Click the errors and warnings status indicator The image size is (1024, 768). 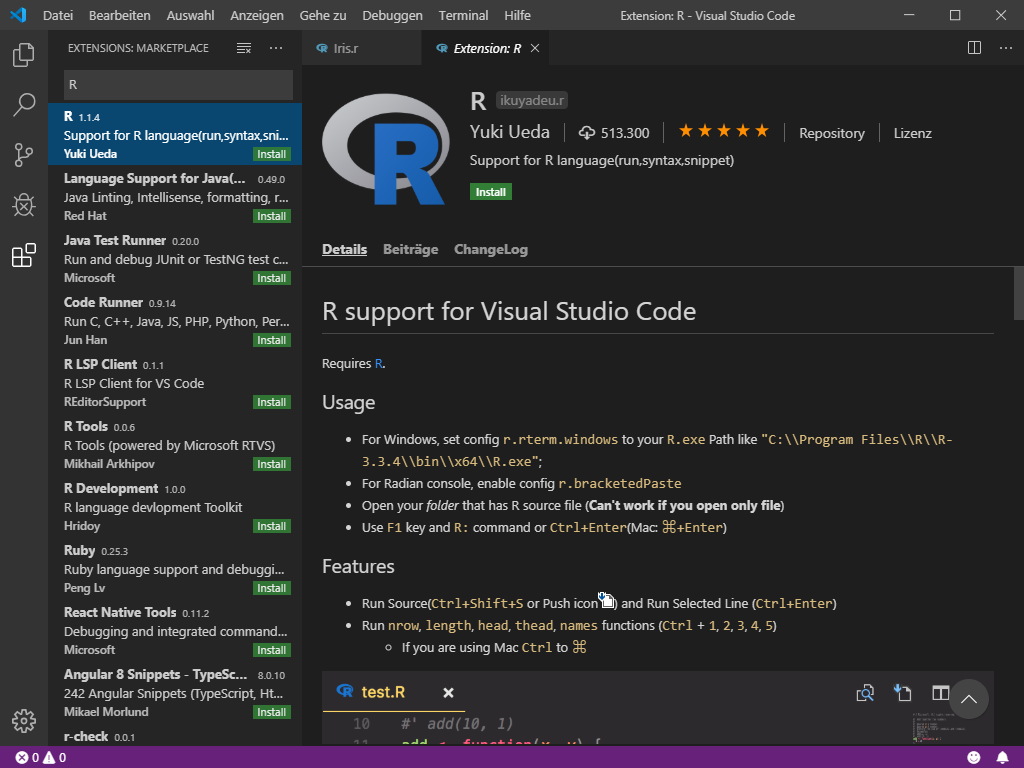[41, 758]
